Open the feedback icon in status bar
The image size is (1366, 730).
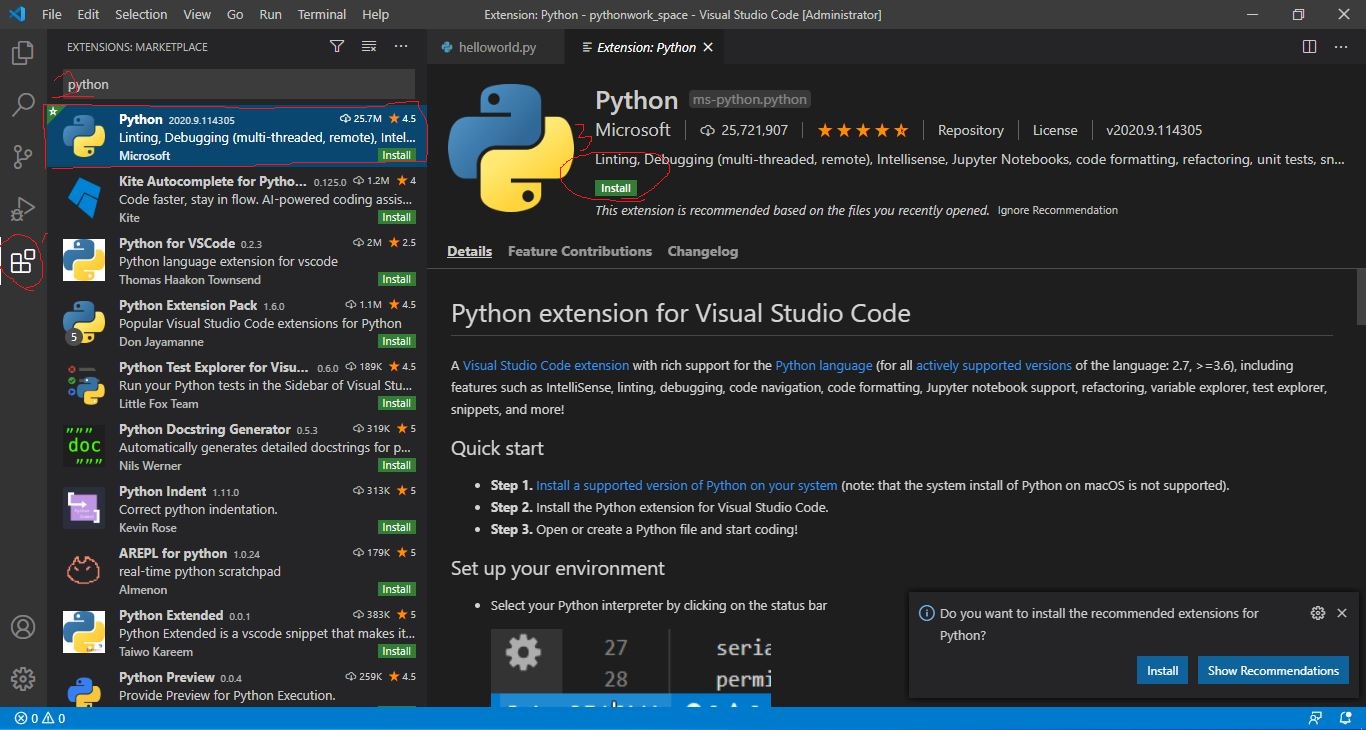(x=1315, y=718)
